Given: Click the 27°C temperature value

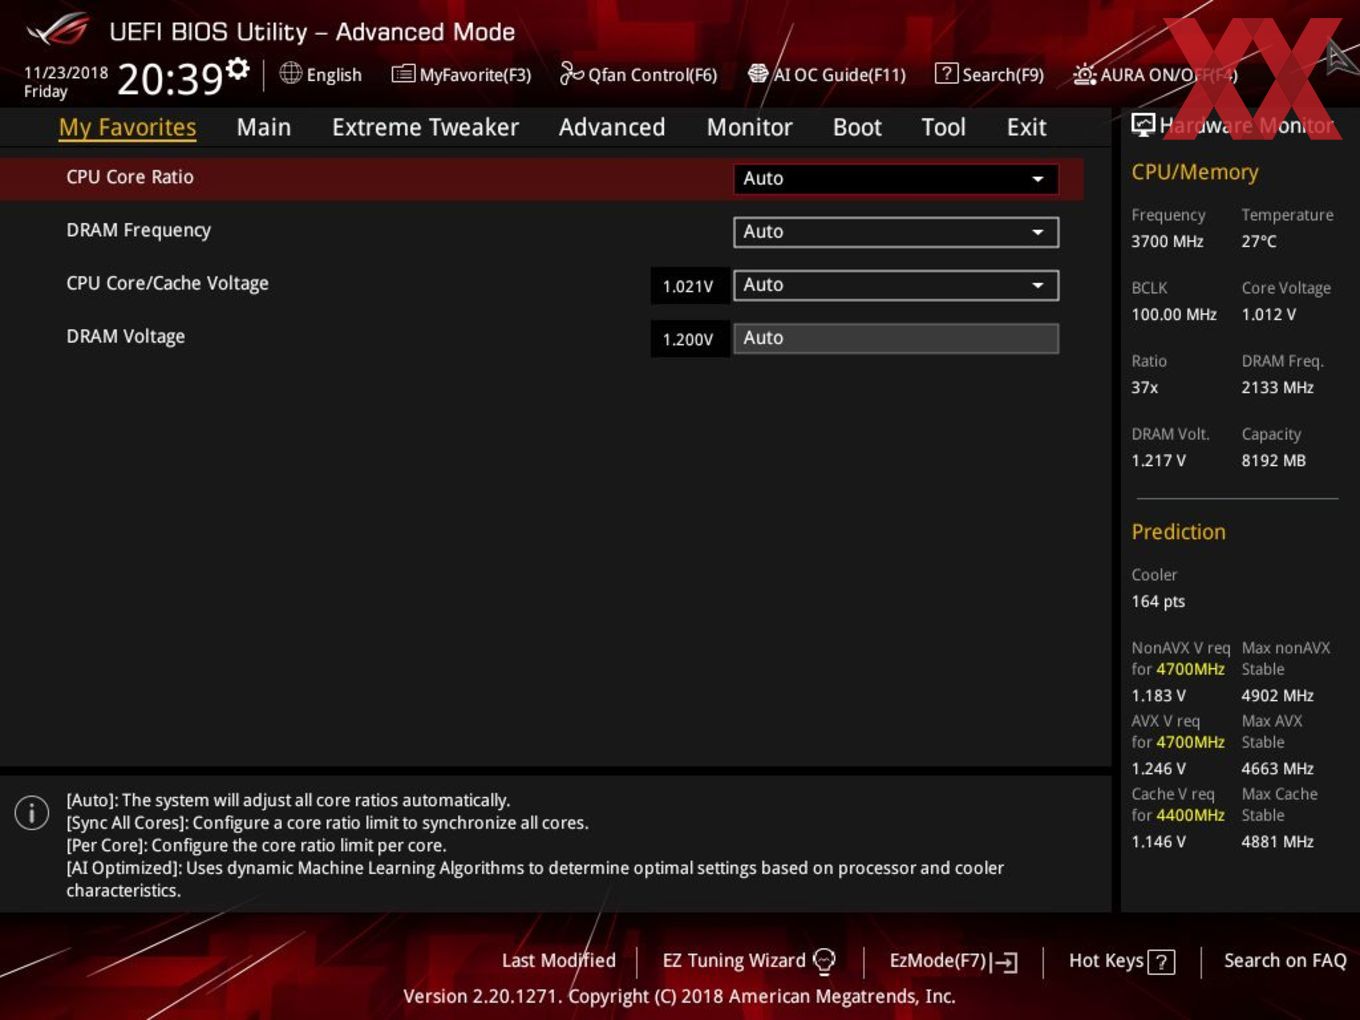Looking at the screenshot, I should [x=1259, y=241].
